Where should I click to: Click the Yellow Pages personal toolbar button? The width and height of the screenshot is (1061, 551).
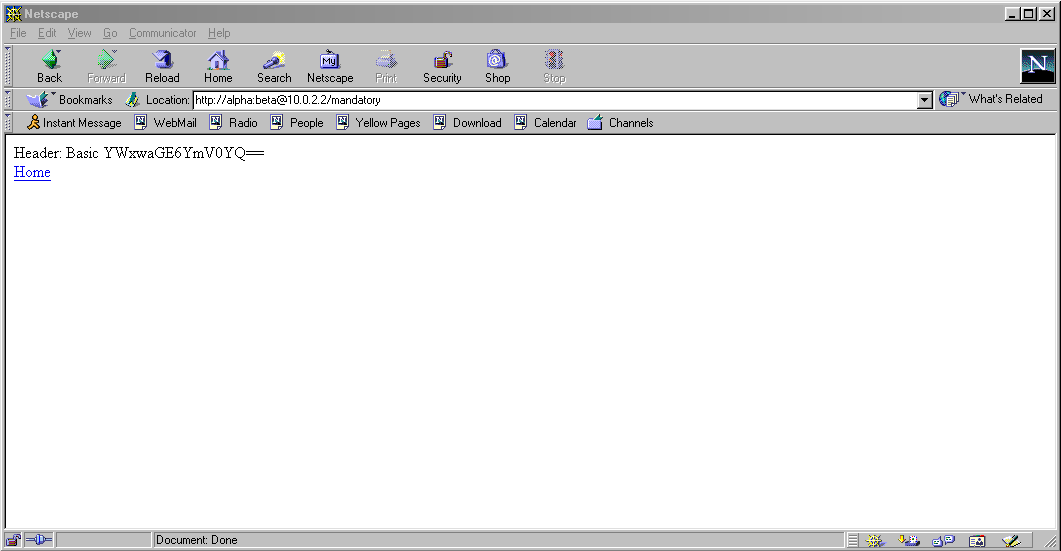point(378,123)
